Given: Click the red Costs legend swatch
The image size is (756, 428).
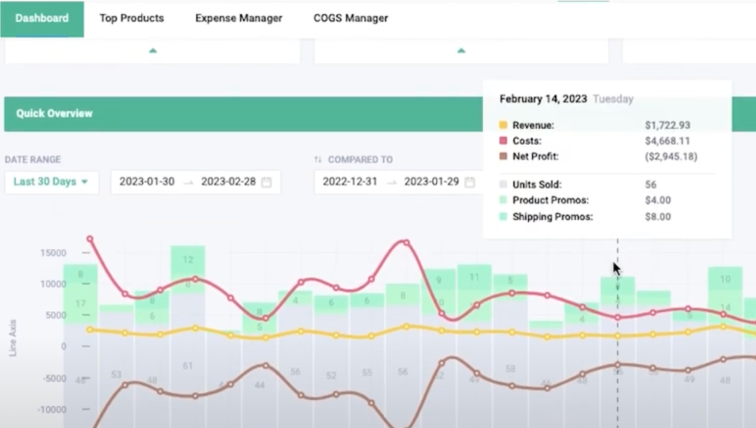Looking at the screenshot, I should (503, 141).
